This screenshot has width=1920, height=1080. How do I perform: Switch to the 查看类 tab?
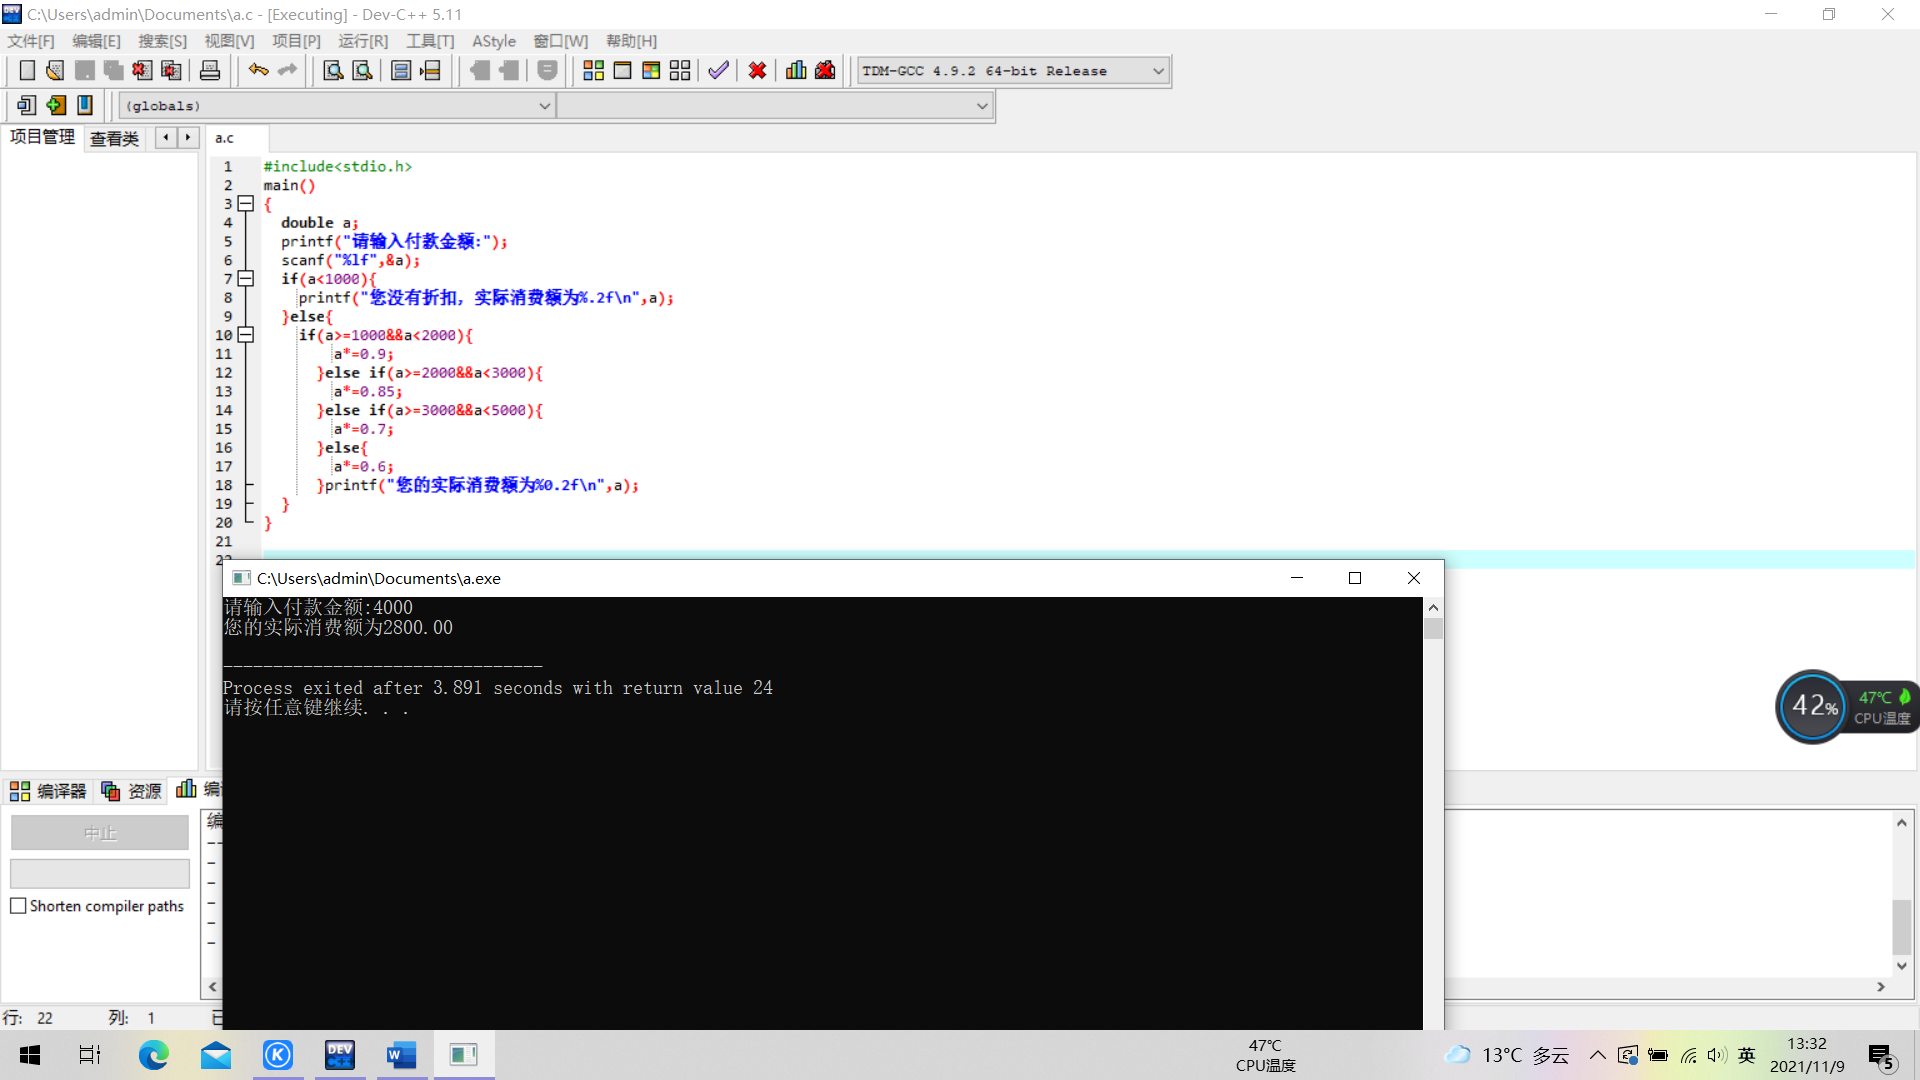114,139
